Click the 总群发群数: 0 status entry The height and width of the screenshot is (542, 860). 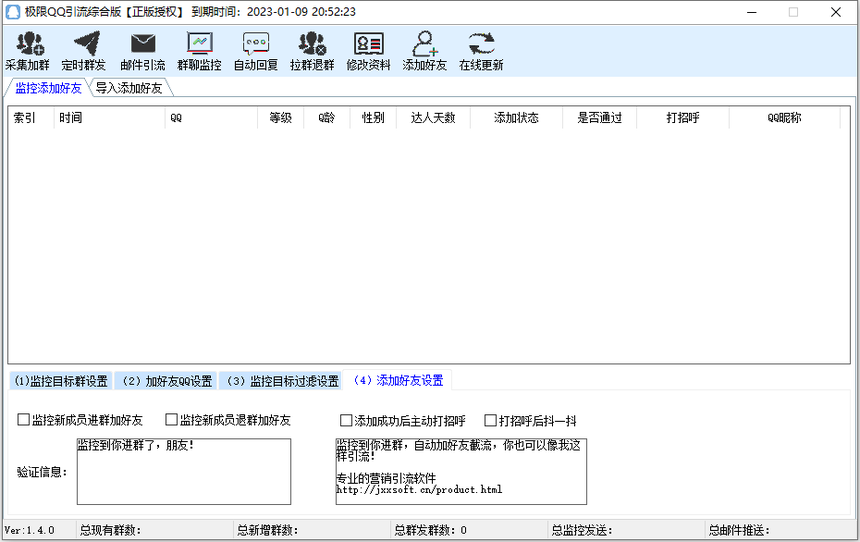point(431,530)
